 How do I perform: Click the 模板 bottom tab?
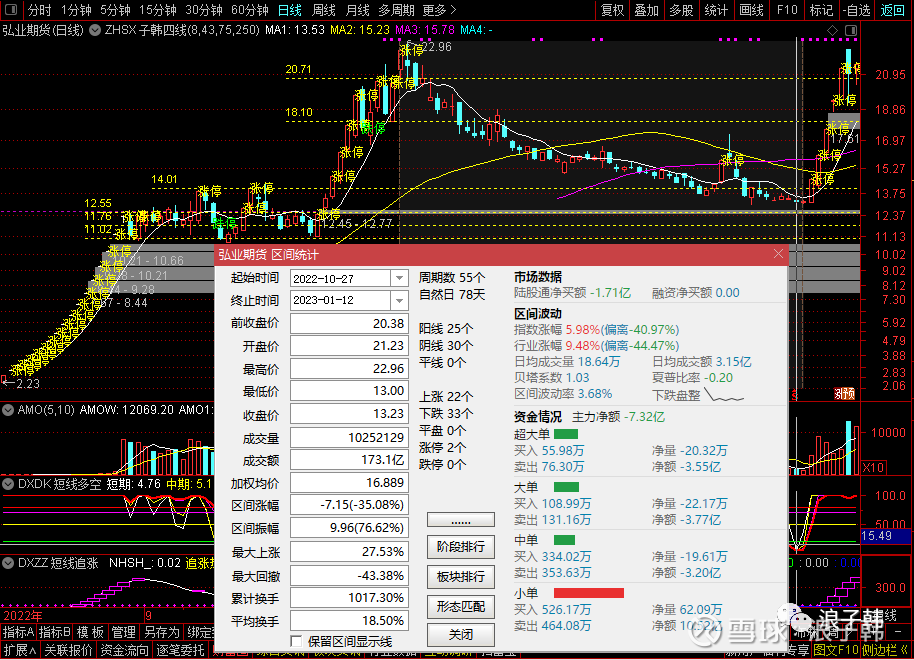[90, 632]
